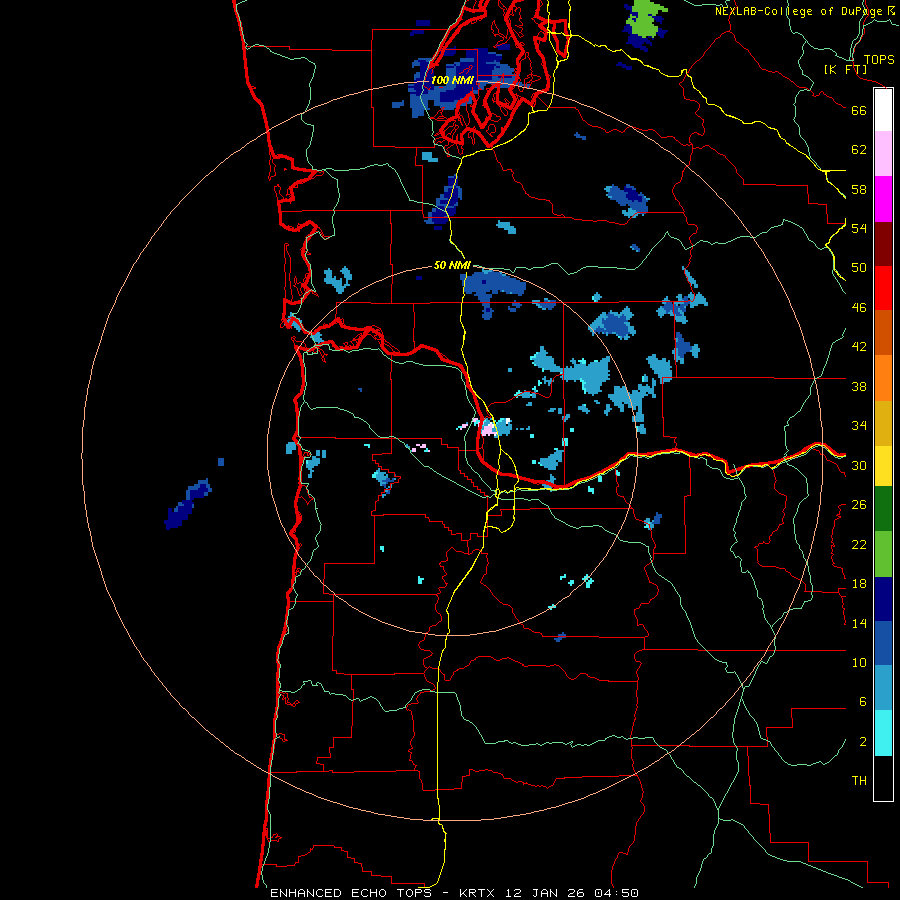Click the dark green legend swatch
The image size is (900, 900).
(x=883, y=509)
